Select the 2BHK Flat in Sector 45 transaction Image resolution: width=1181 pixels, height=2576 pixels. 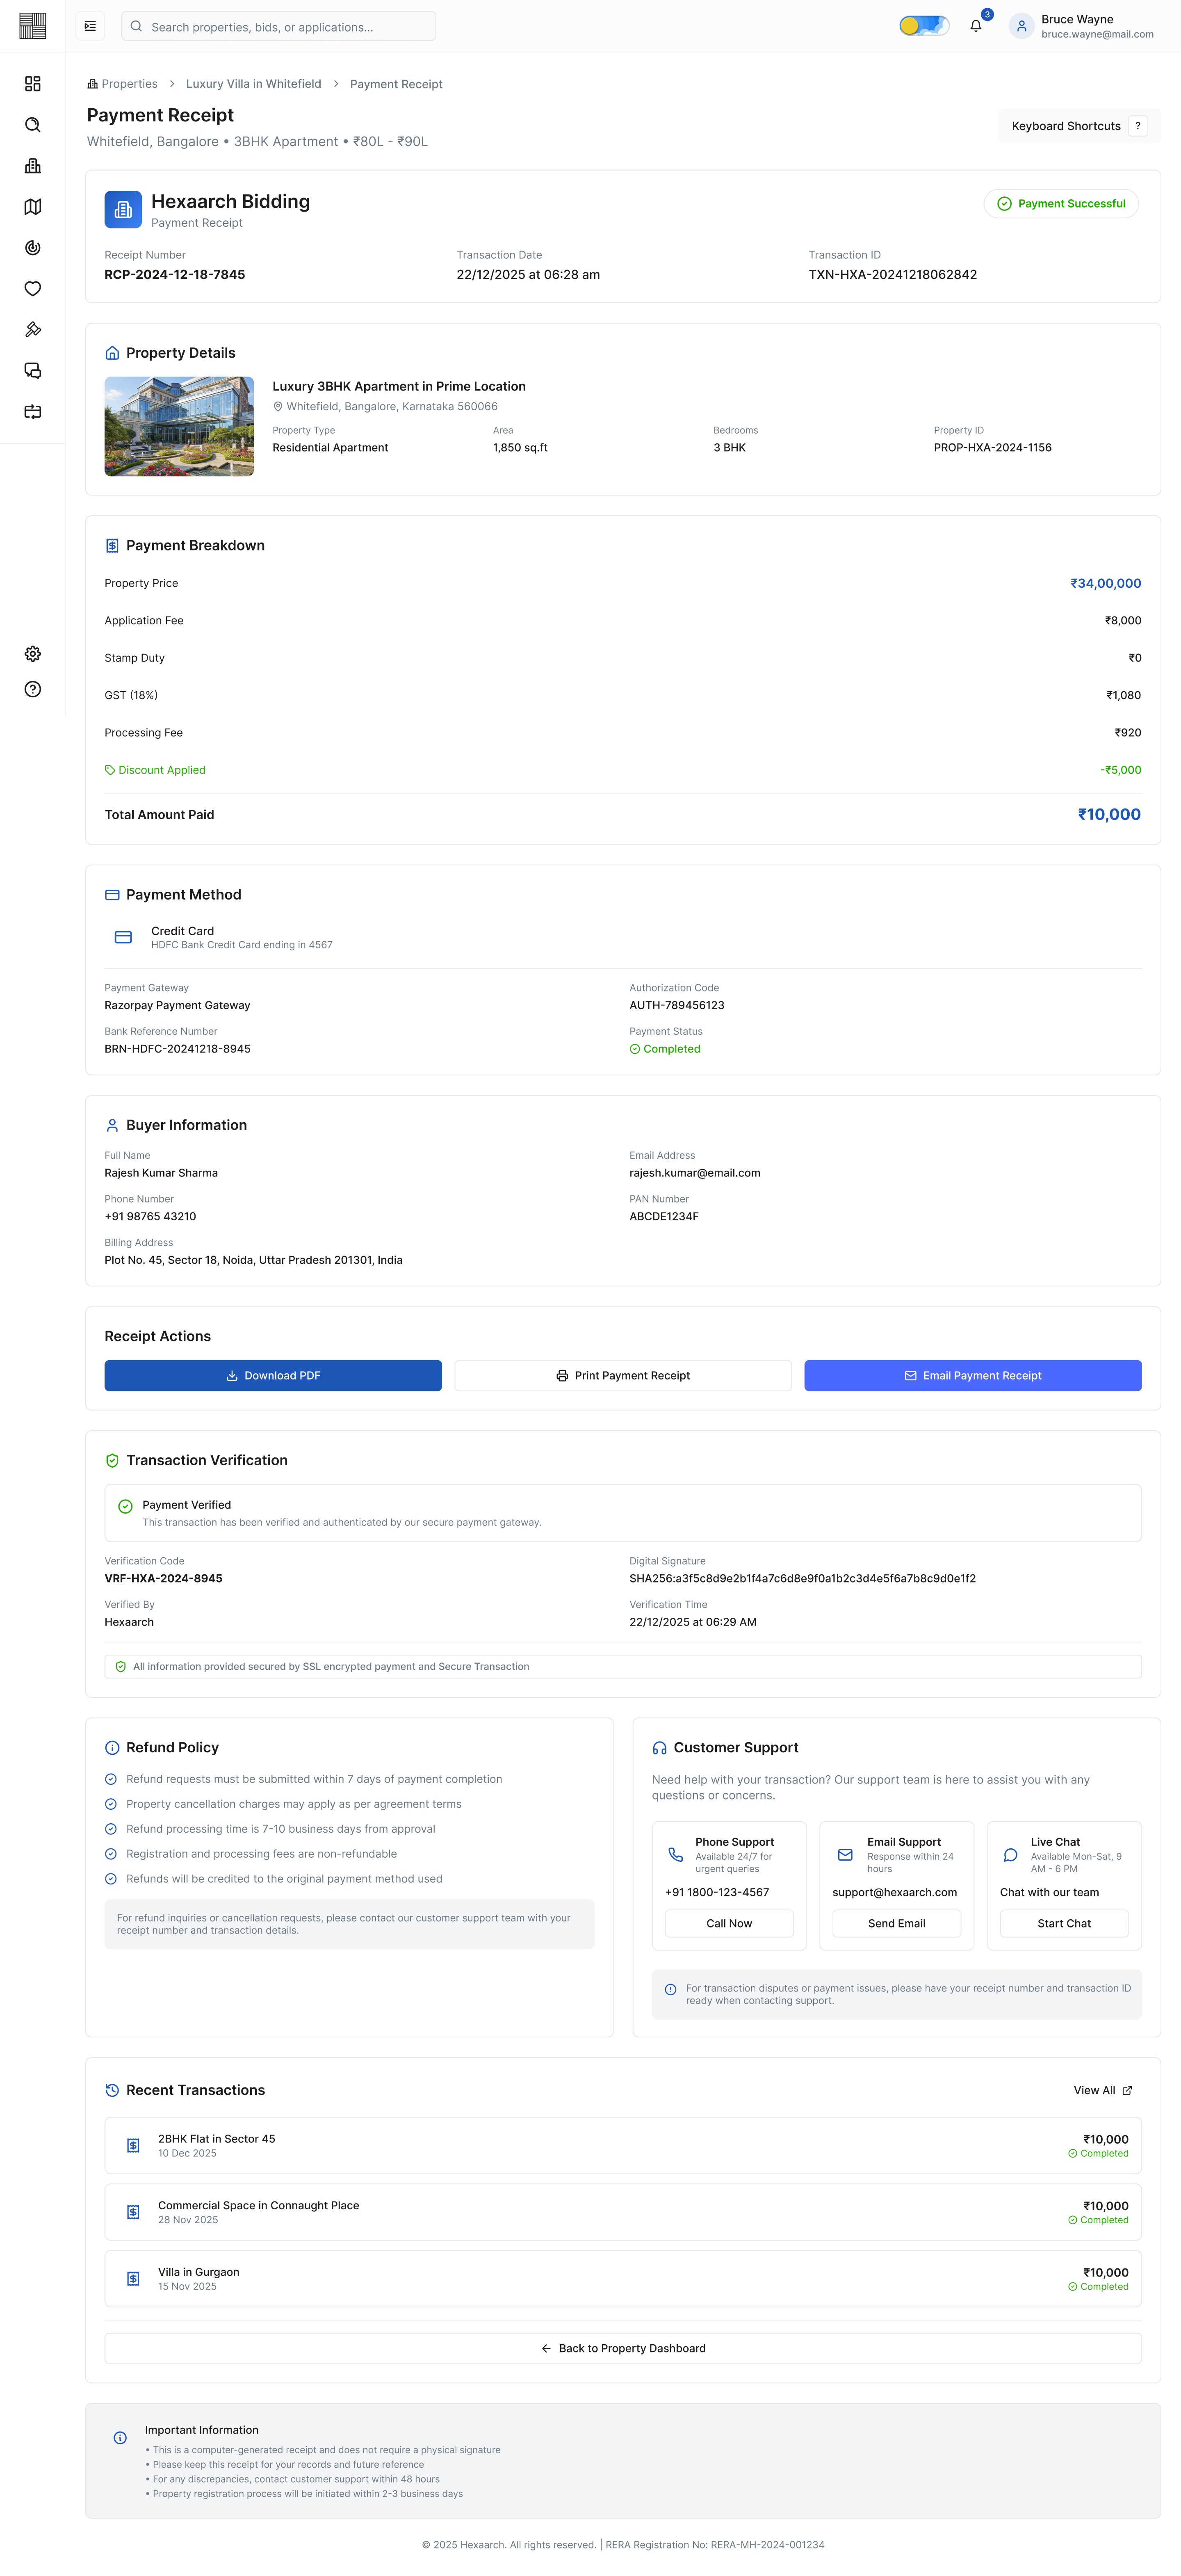pos(623,2146)
